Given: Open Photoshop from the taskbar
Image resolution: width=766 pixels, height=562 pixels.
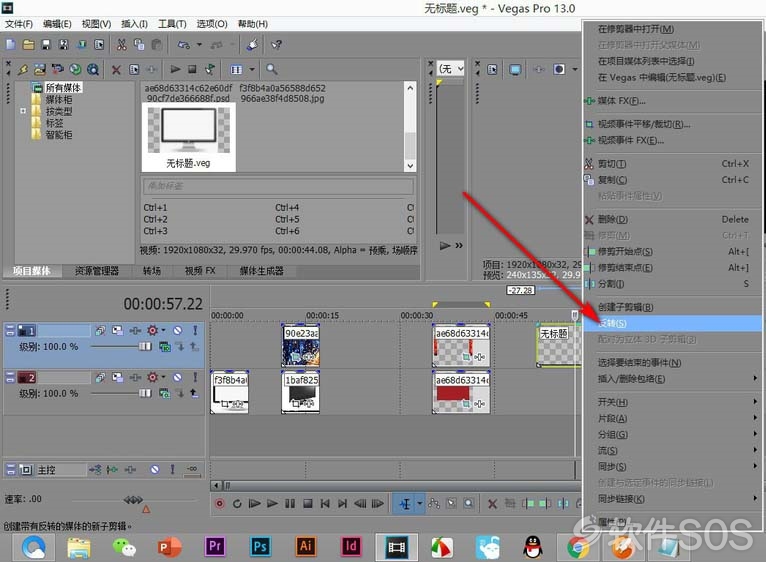Looking at the screenshot, I should pyautogui.click(x=259, y=546).
